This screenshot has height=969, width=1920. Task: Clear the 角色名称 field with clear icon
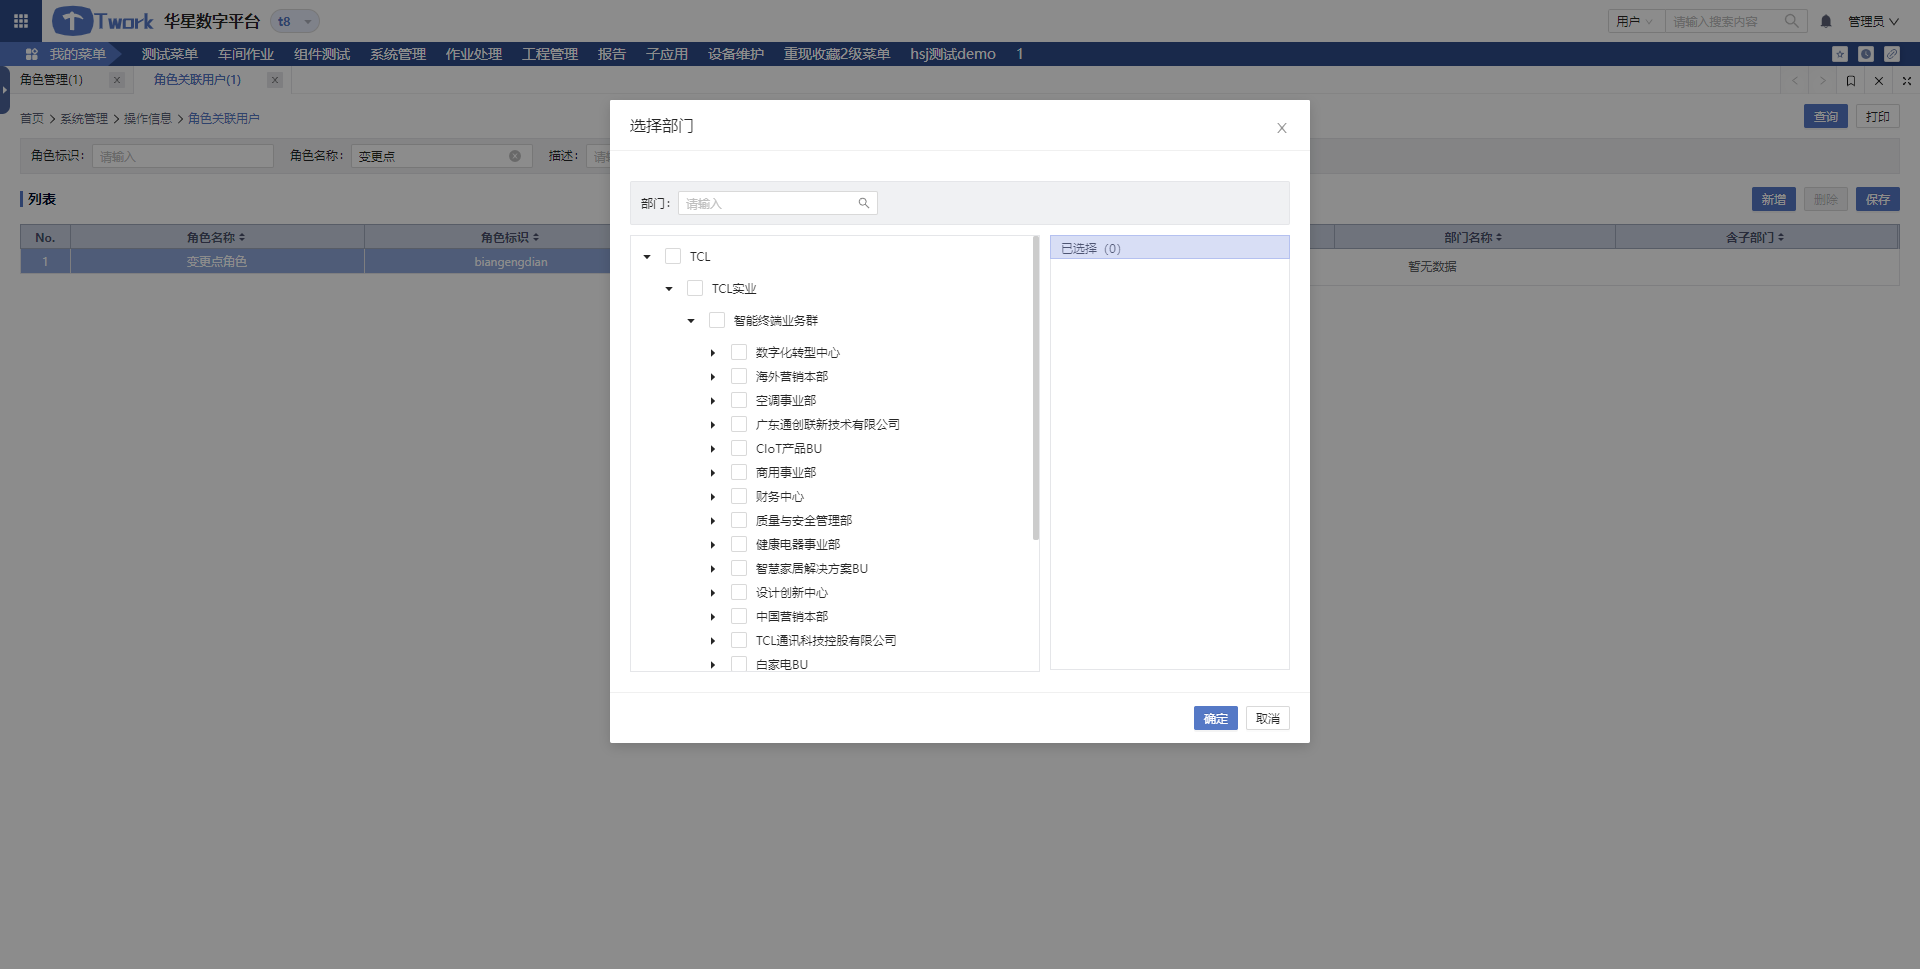pyautogui.click(x=515, y=156)
